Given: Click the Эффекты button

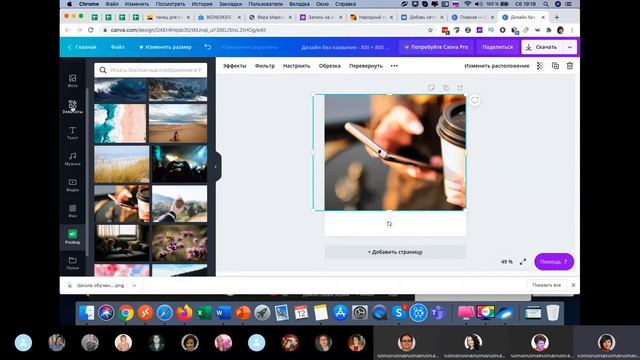Looking at the screenshot, I should (x=234, y=66).
